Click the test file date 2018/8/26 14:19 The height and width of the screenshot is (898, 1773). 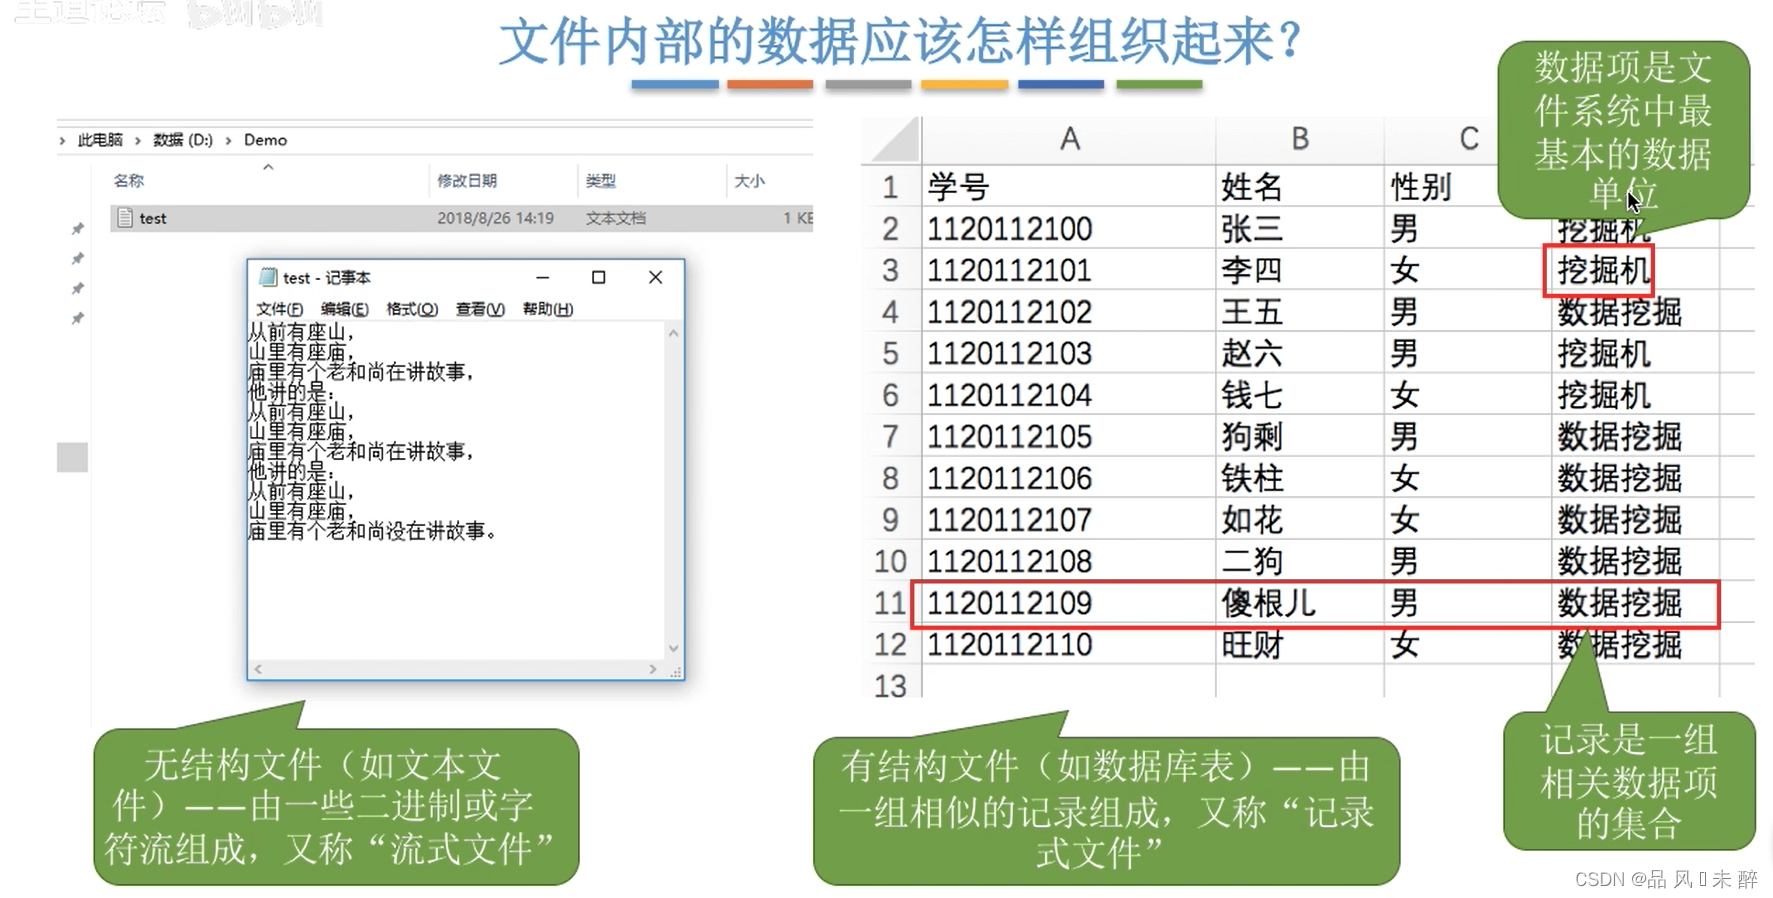point(495,218)
